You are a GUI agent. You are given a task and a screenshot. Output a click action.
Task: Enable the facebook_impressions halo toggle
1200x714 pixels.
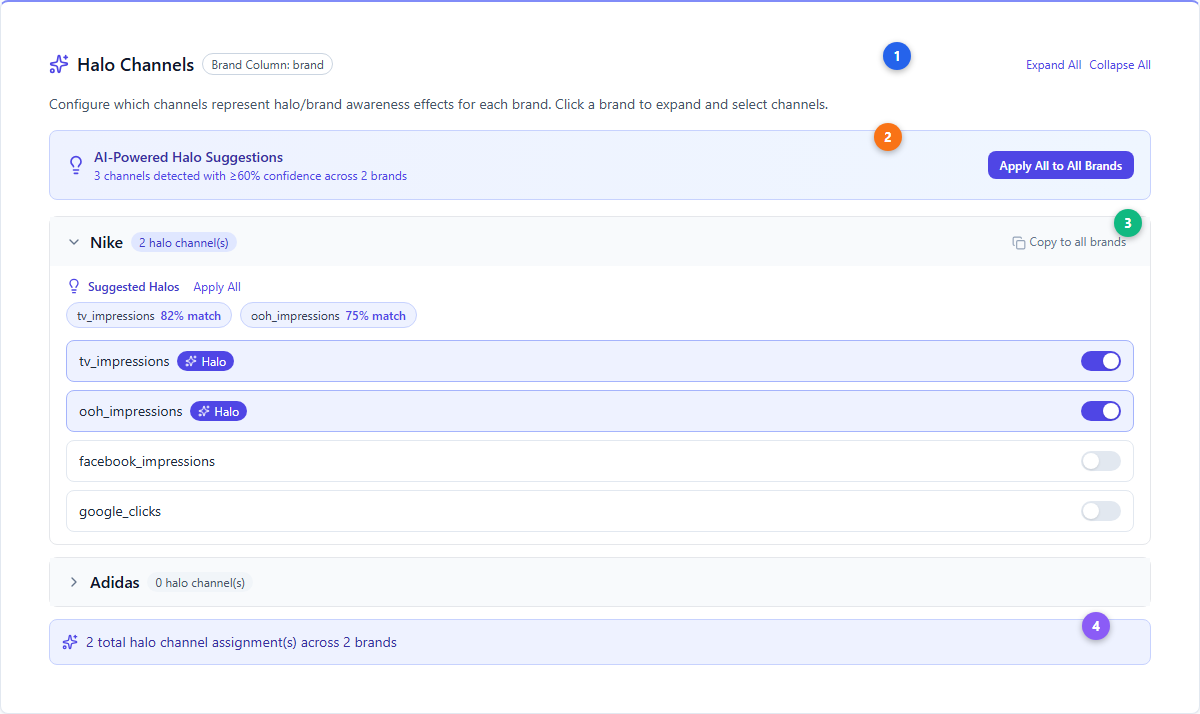[x=1101, y=461]
